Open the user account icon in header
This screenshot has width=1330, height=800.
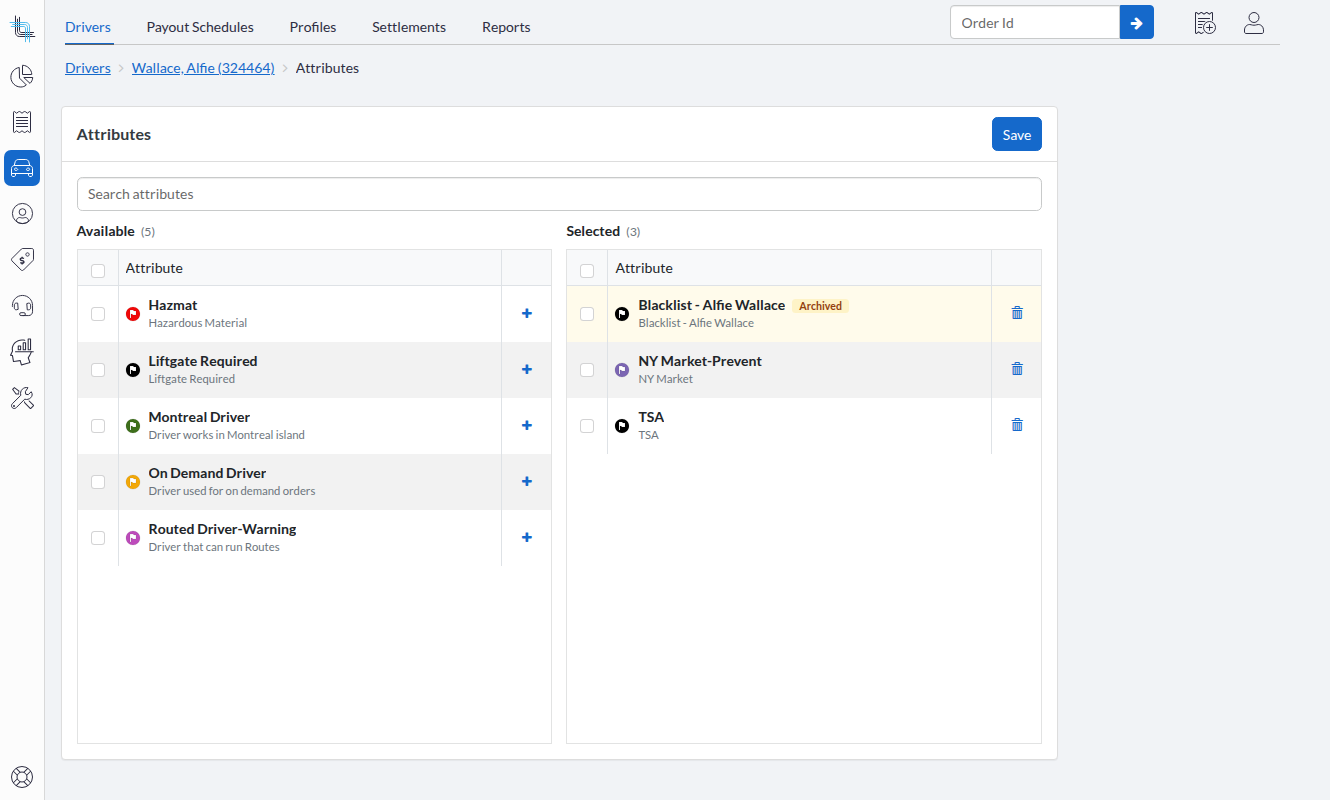click(x=1254, y=23)
